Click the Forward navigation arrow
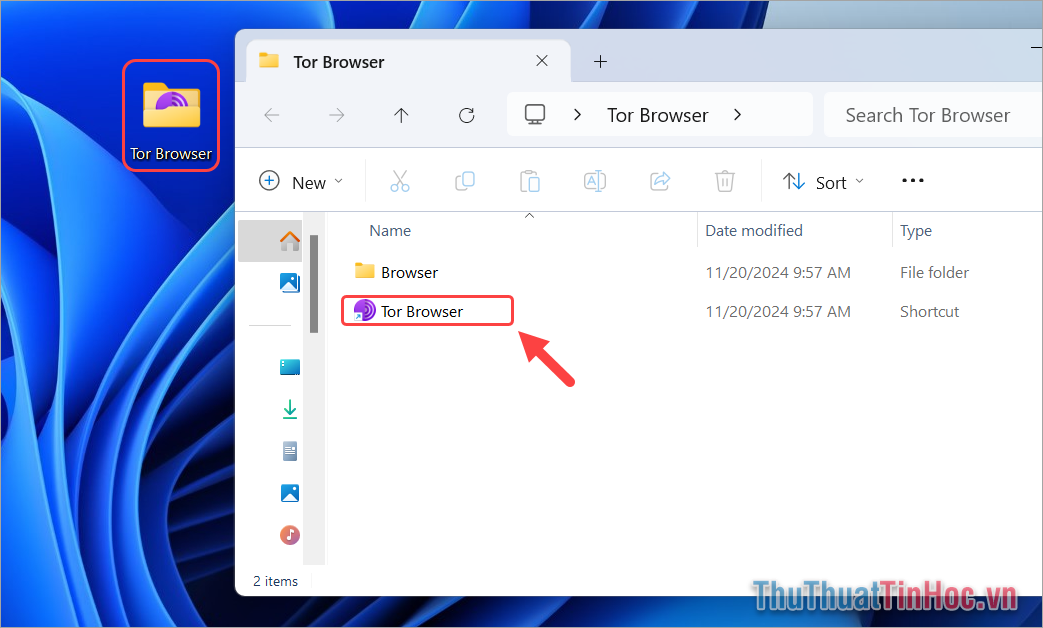This screenshot has width=1043, height=628. (337, 115)
